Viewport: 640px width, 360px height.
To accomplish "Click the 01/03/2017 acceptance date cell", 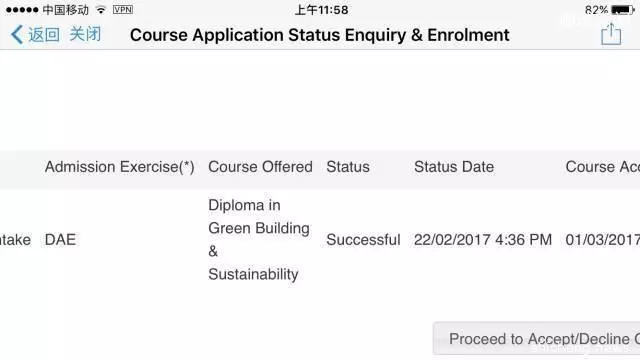I will pyautogui.click(x=602, y=240).
